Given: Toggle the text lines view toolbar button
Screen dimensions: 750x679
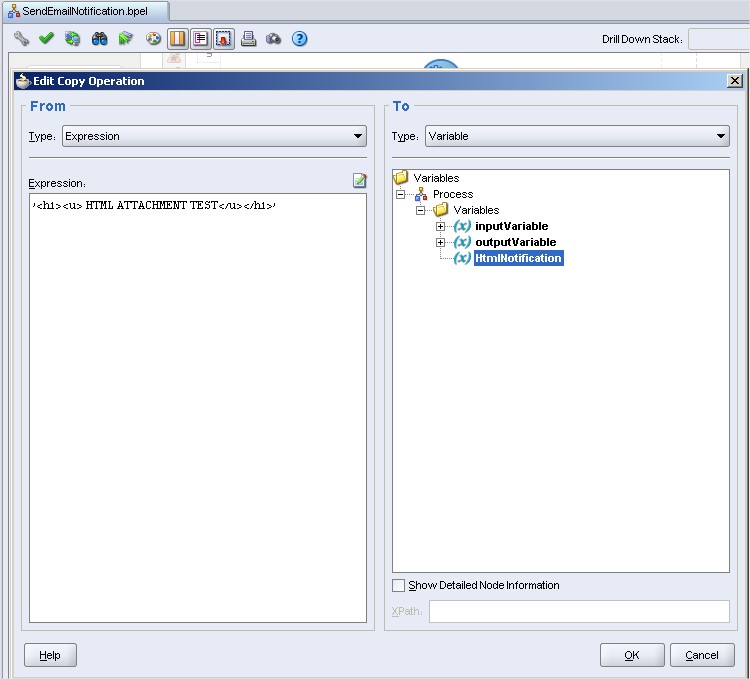Looking at the screenshot, I should tap(201, 39).
